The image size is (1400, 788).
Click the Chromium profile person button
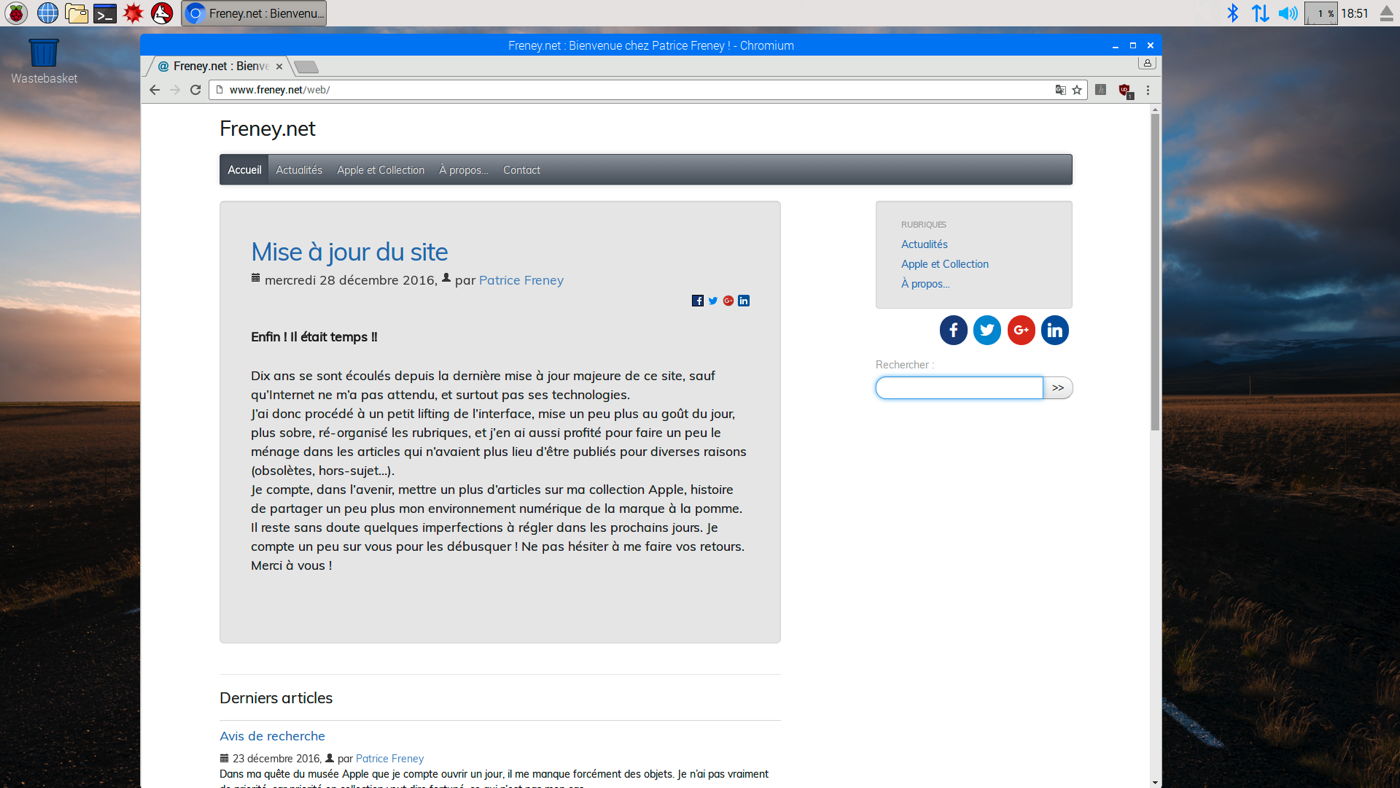coord(1147,62)
